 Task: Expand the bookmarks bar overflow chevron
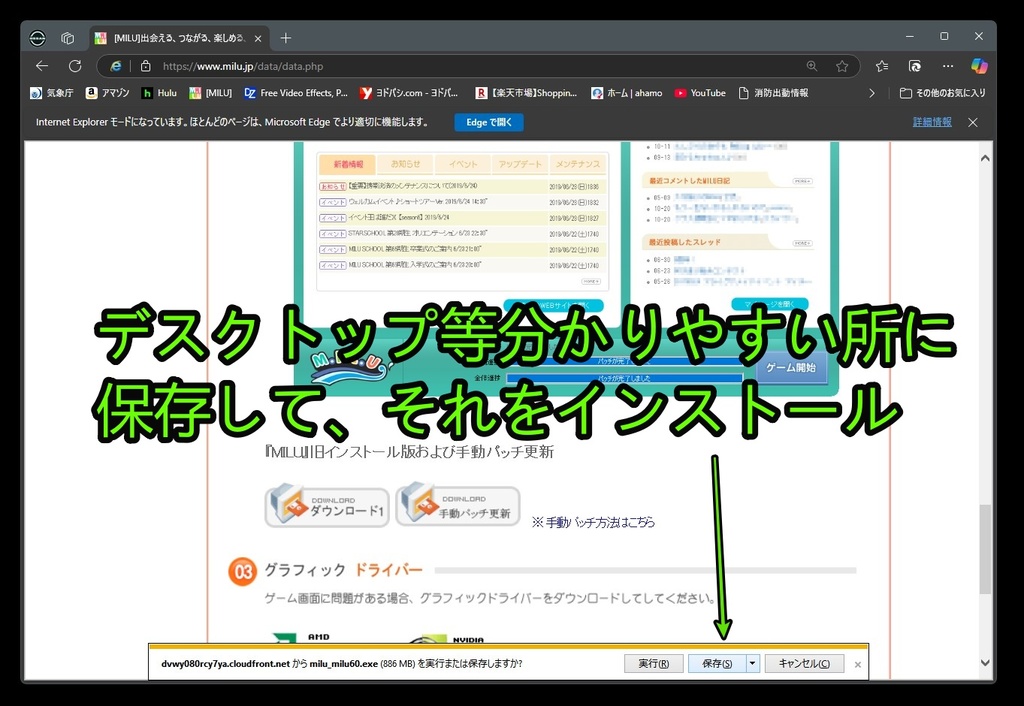pyautogui.click(x=872, y=93)
